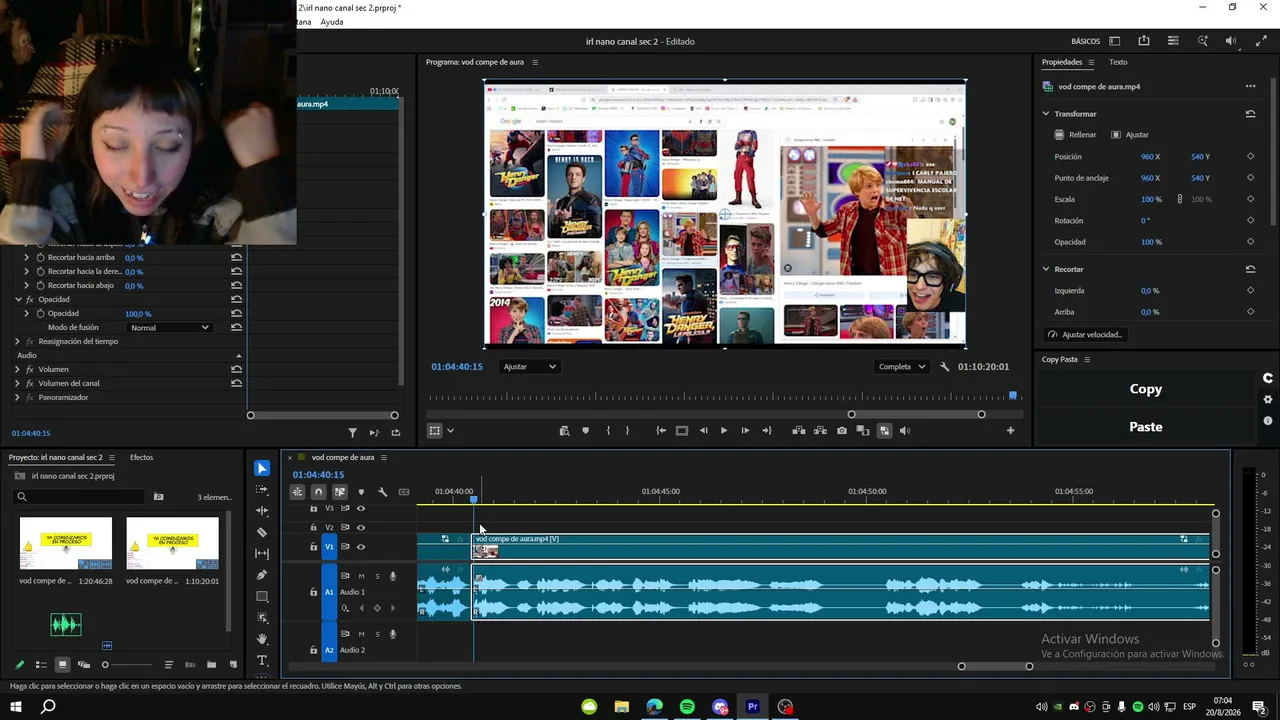Collapse the Recortar section in Propiedades
Image resolution: width=1280 pixels, height=720 pixels.
[x=1046, y=269]
